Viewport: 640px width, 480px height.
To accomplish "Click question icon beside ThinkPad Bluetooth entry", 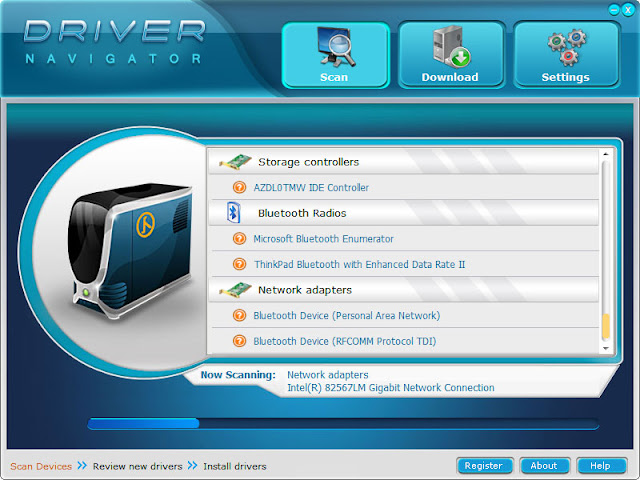I will click(x=240, y=264).
